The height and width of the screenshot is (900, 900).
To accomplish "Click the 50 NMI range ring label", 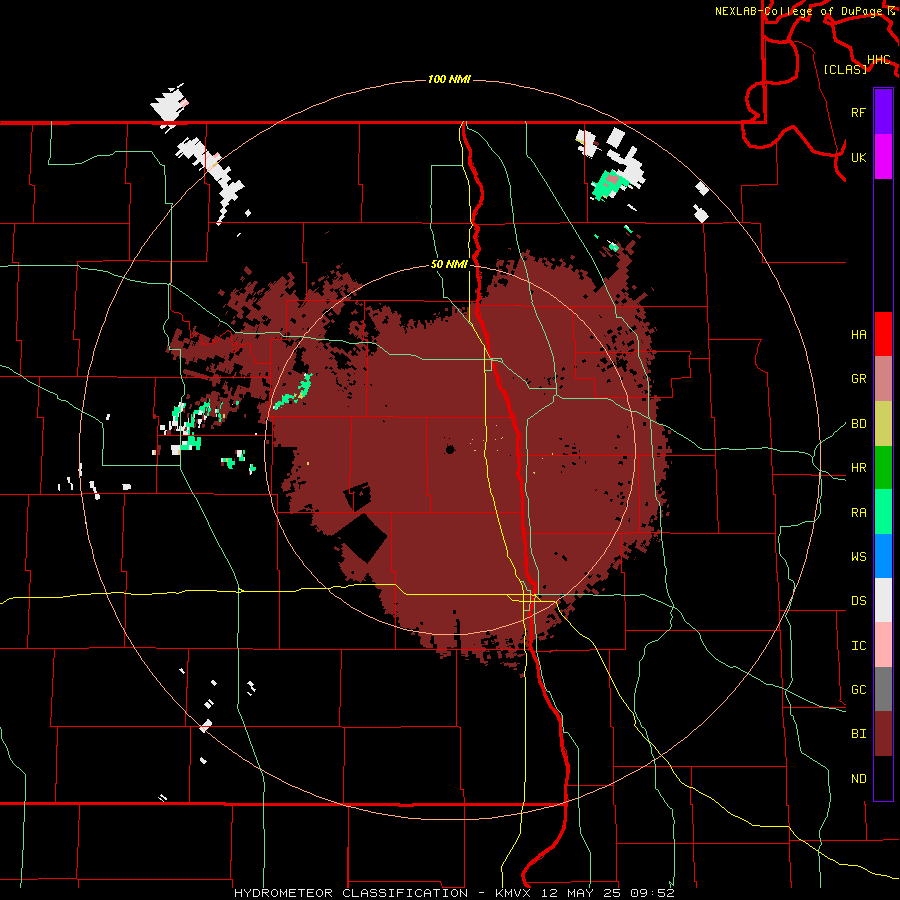I will 449,264.
